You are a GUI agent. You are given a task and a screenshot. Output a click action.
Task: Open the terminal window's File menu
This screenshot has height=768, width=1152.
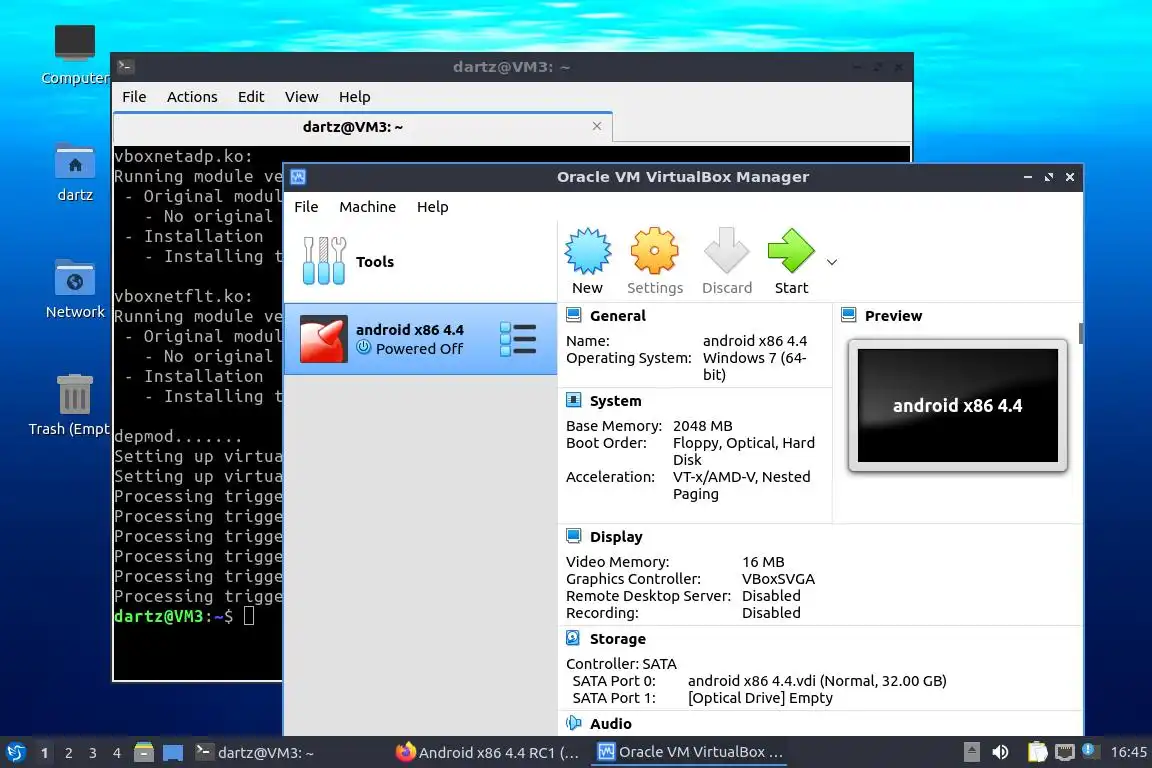[x=134, y=97]
